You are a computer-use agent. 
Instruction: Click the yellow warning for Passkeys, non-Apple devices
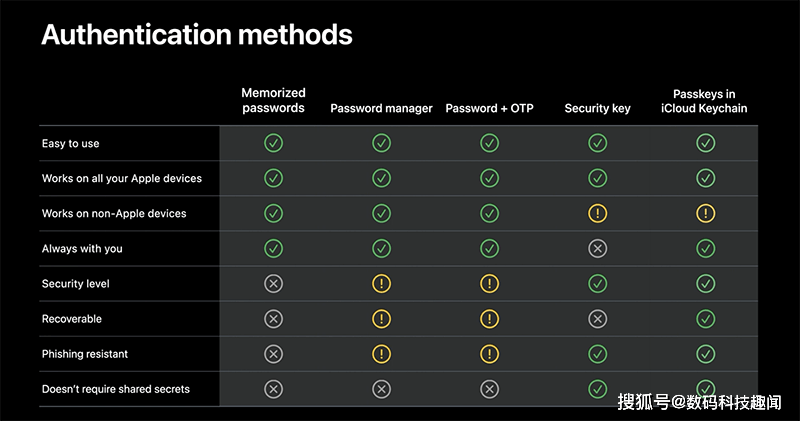(x=705, y=213)
